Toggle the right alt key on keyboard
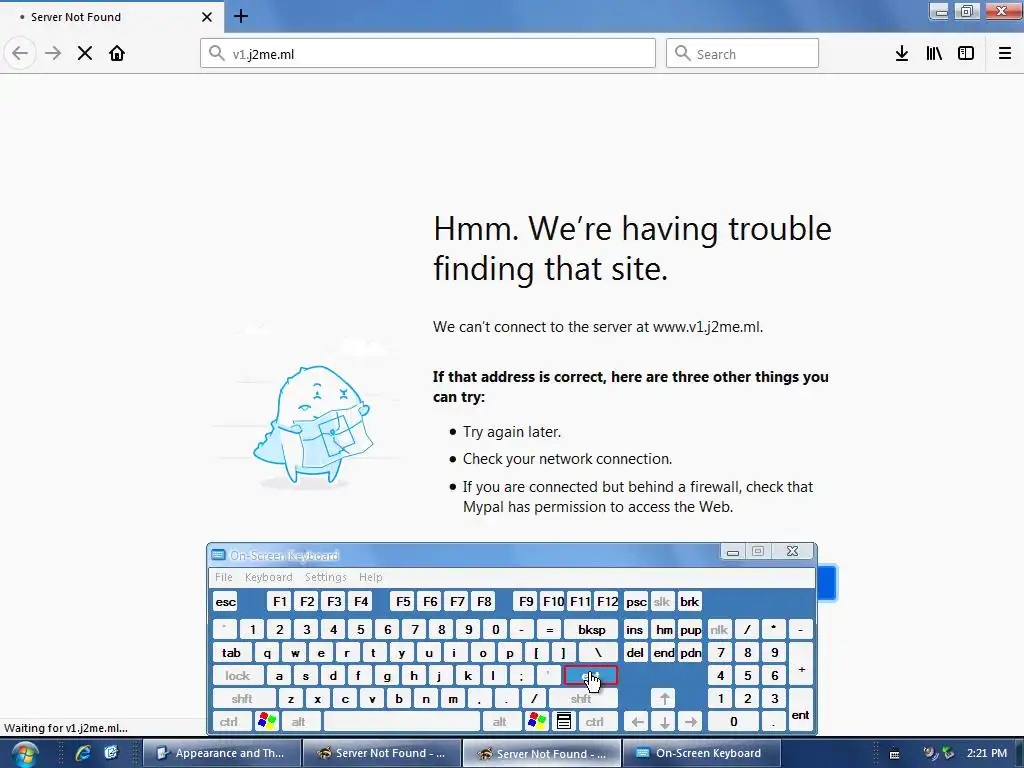 click(500, 722)
